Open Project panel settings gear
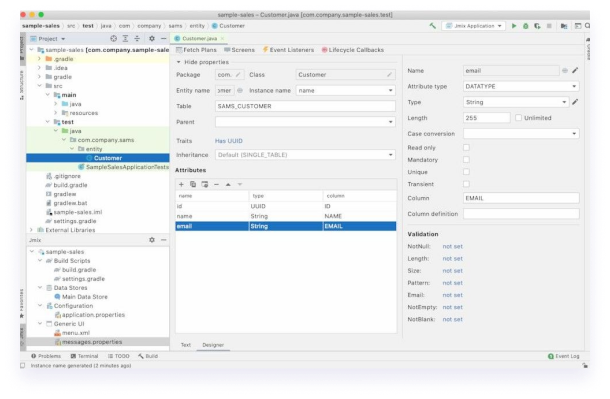Screen dimensions: 610x399 152,38
